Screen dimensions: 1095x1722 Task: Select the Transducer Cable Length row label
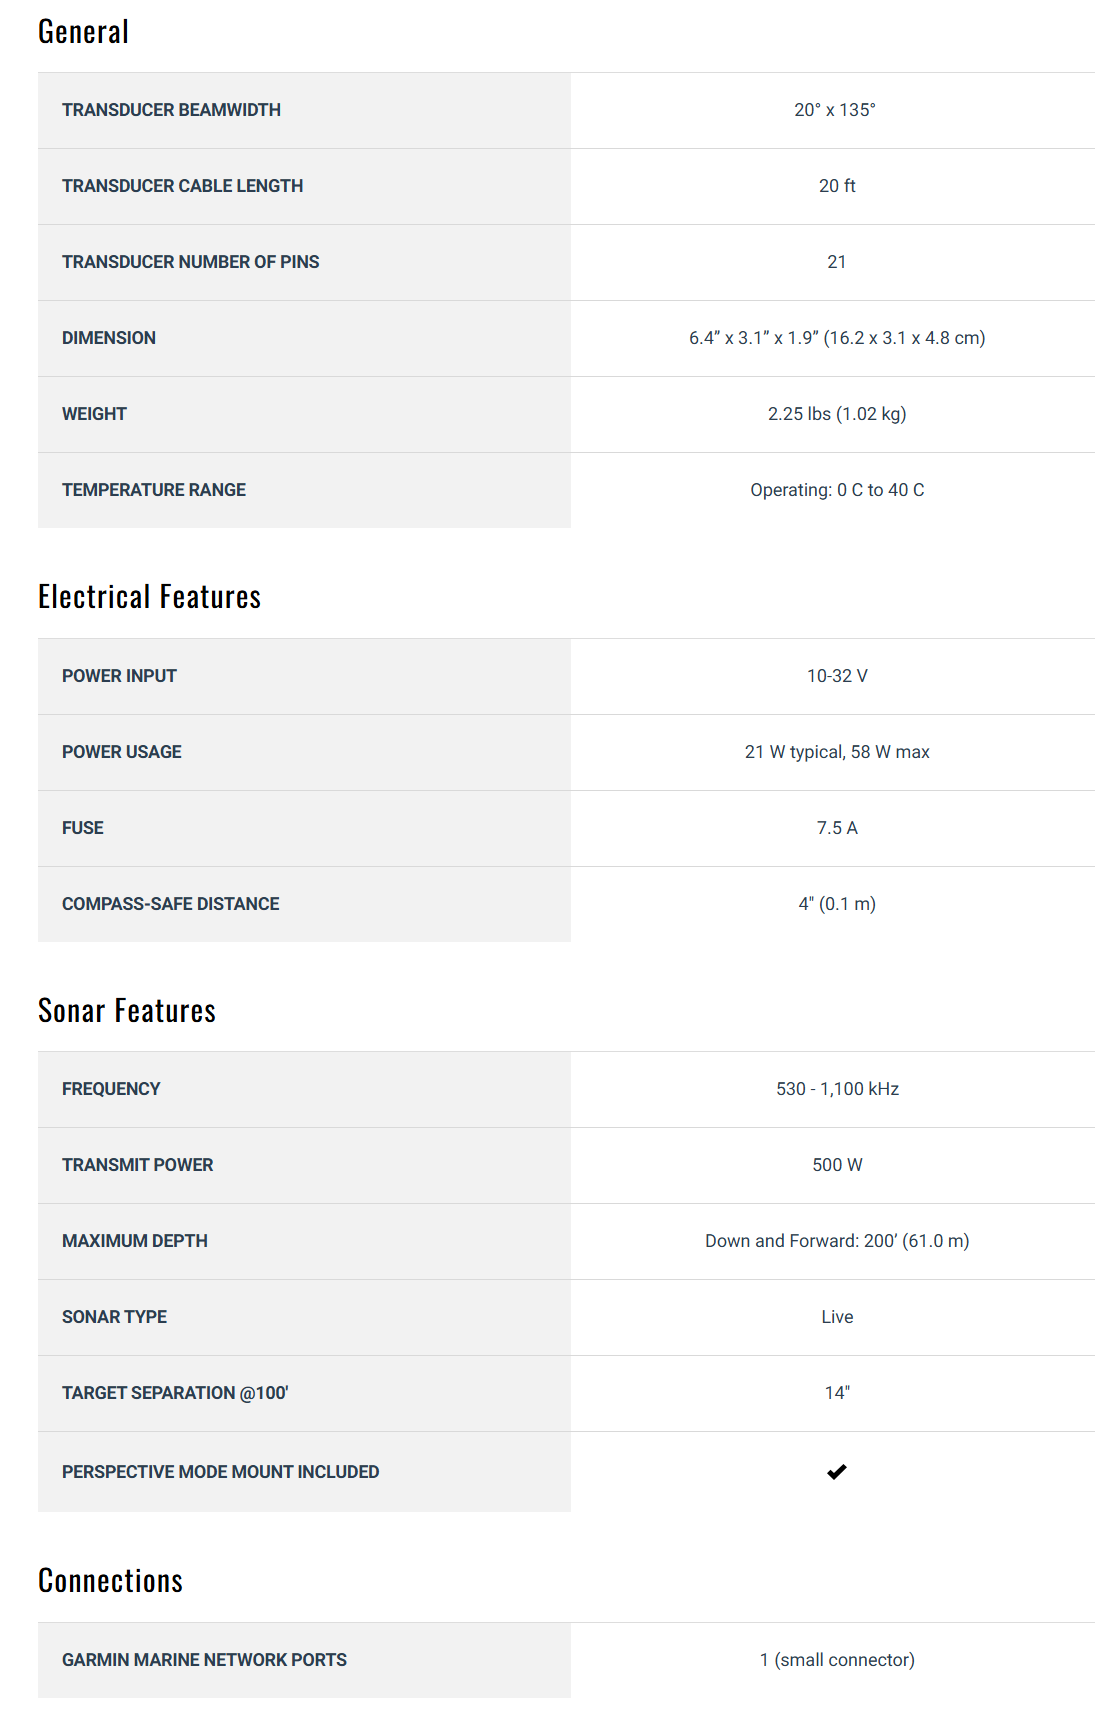pos(182,186)
